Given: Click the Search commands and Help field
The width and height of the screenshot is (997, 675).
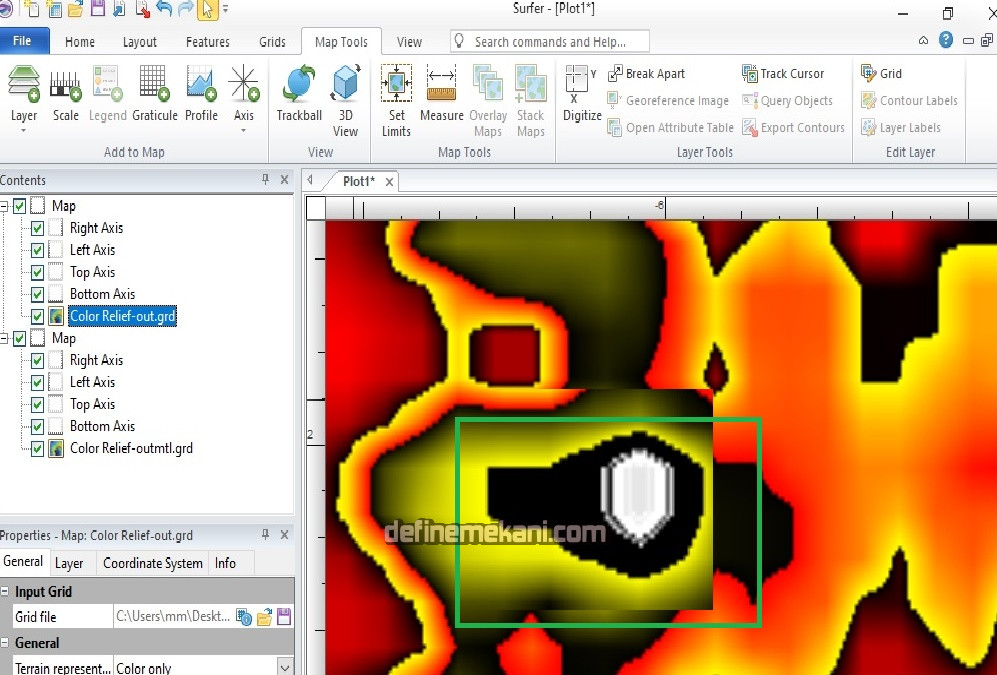Looking at the screenshot, I should tap(550, 42).
